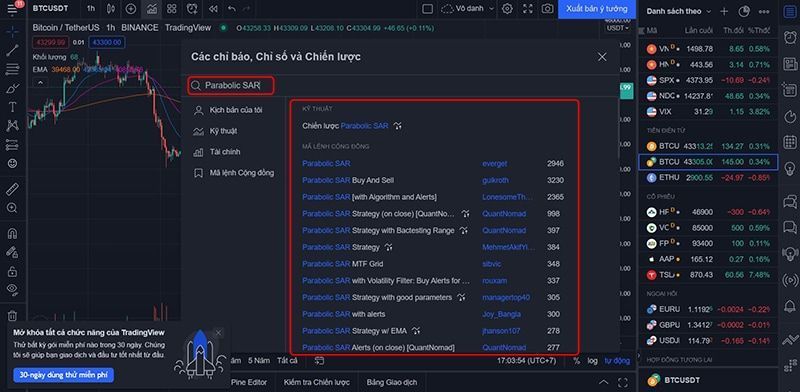The image size is (800, 392).
Task: Open watchlist advanced view pie icon
Action: pyautogui.click(x=744, y=11)
